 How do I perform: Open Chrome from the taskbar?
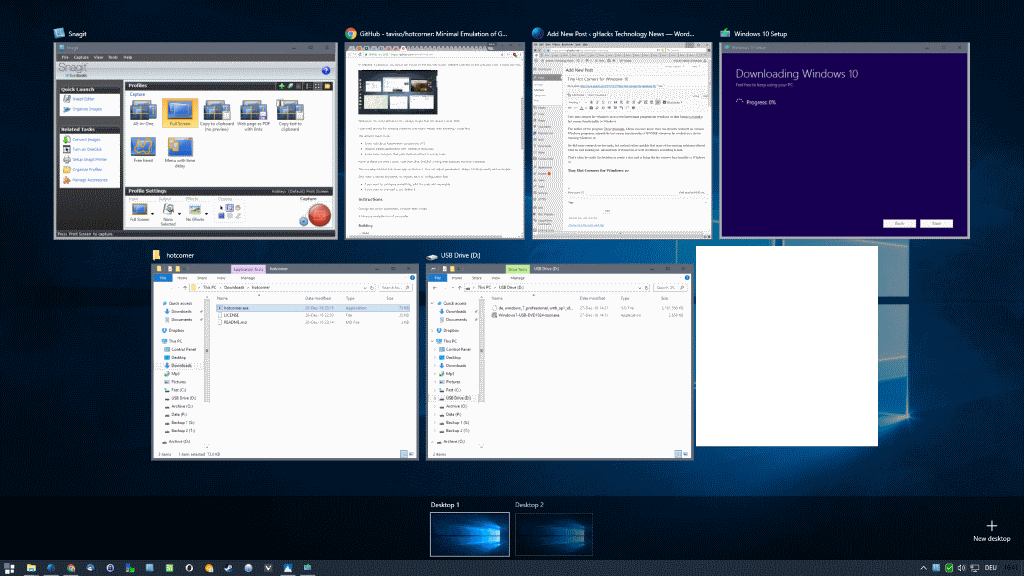coord(71,568)
